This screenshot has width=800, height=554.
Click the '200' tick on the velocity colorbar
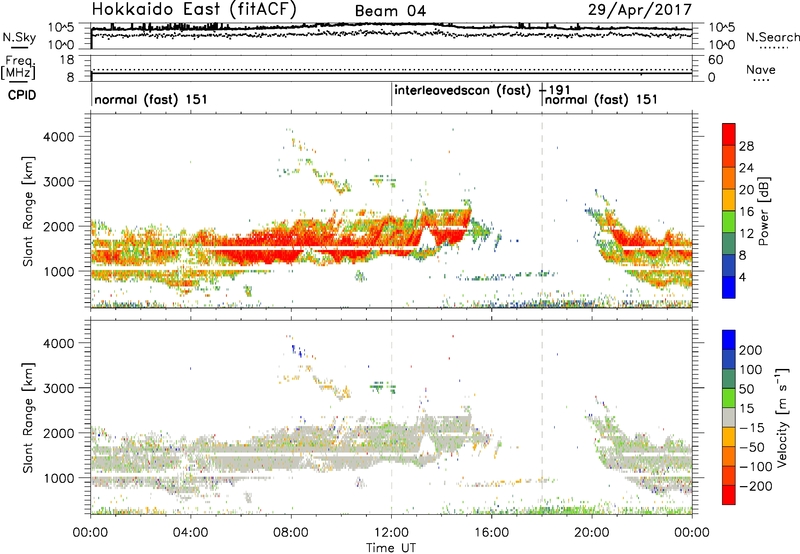[x=751, y=350]
